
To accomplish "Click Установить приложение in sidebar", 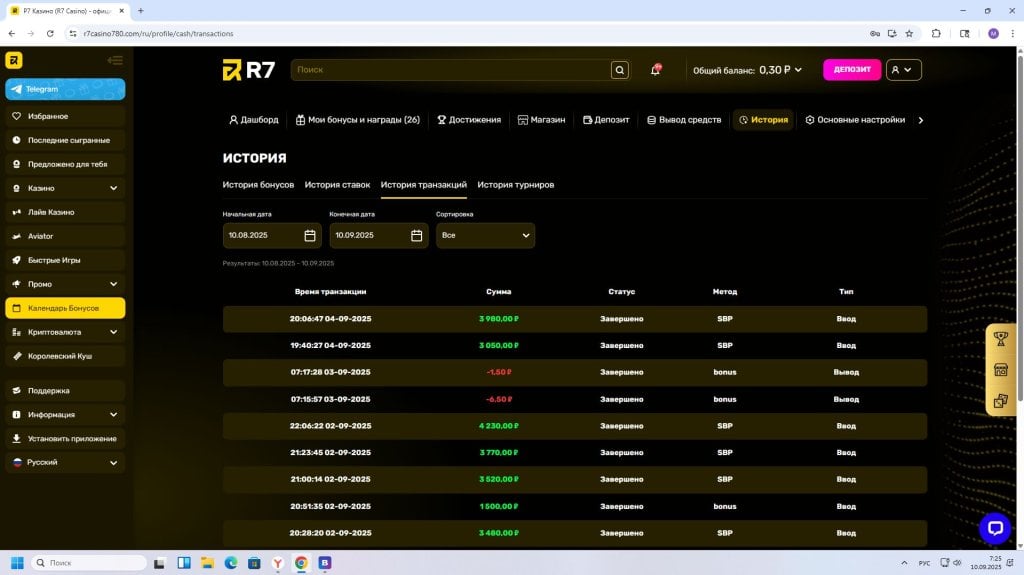I will pyautogui.click(x=65, y=438).
